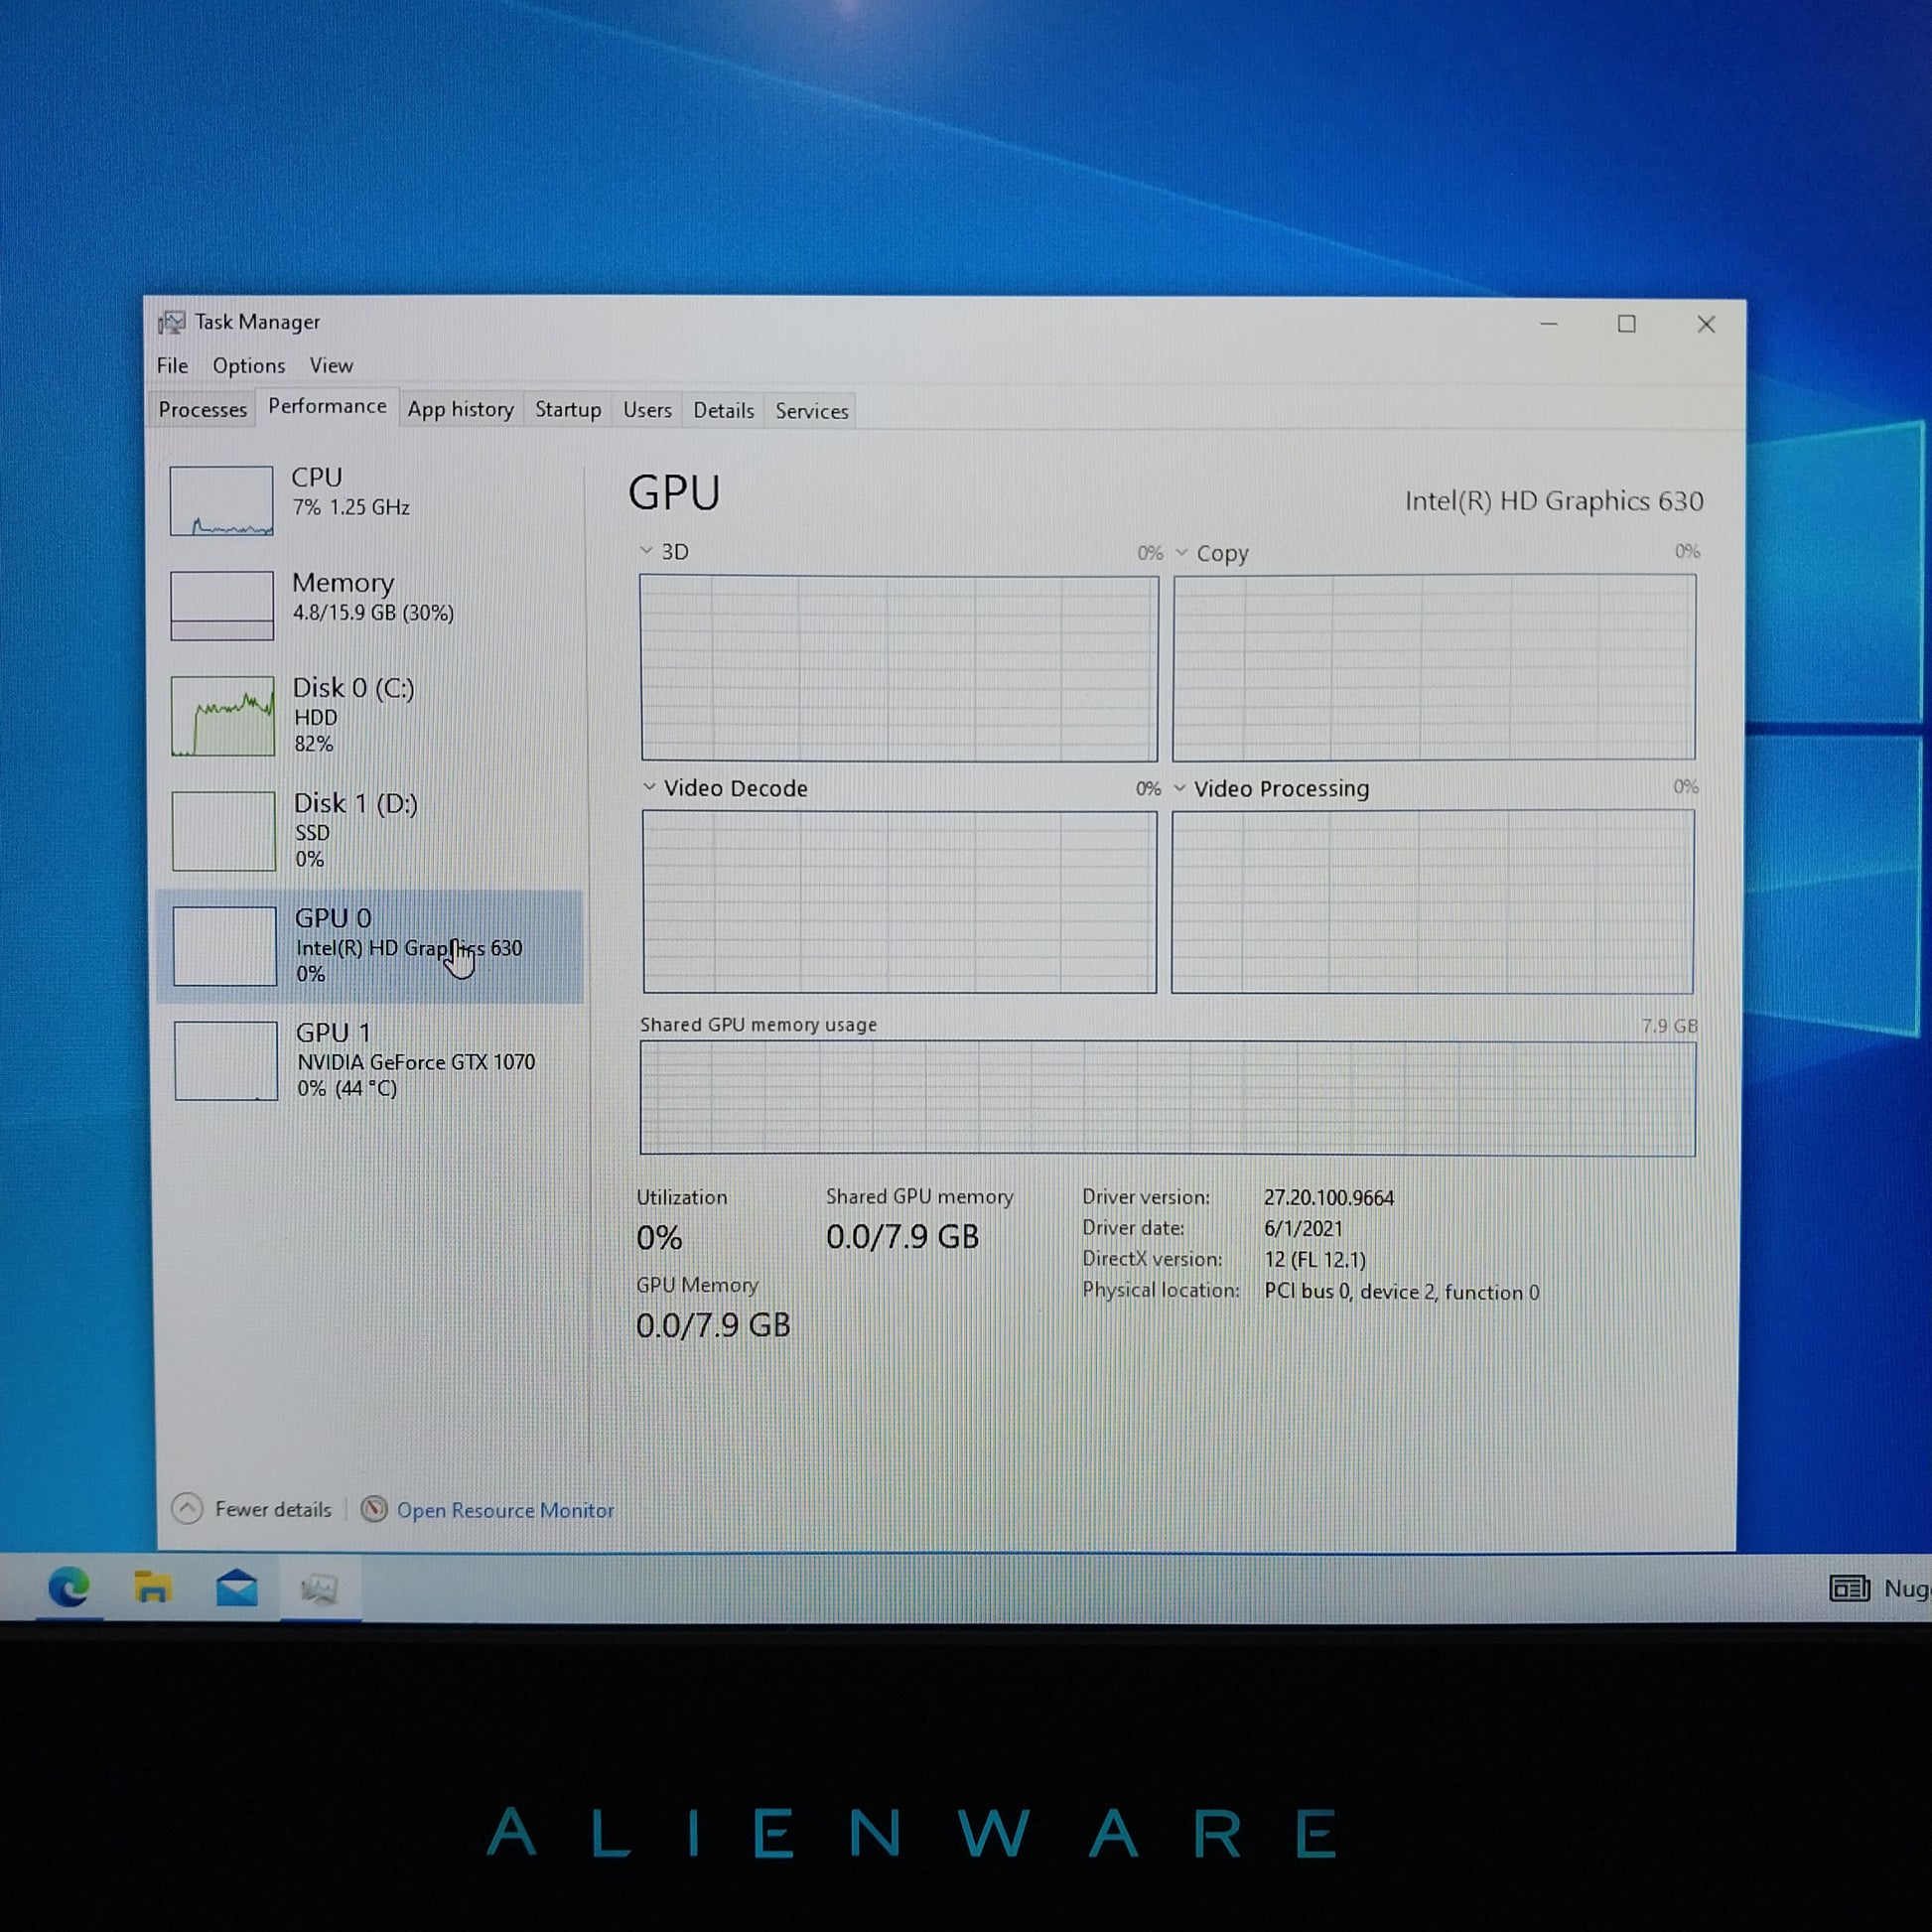Switch to the Details tab
The width and height of the screenshot is (1932, 1932).
coord(724,411)
